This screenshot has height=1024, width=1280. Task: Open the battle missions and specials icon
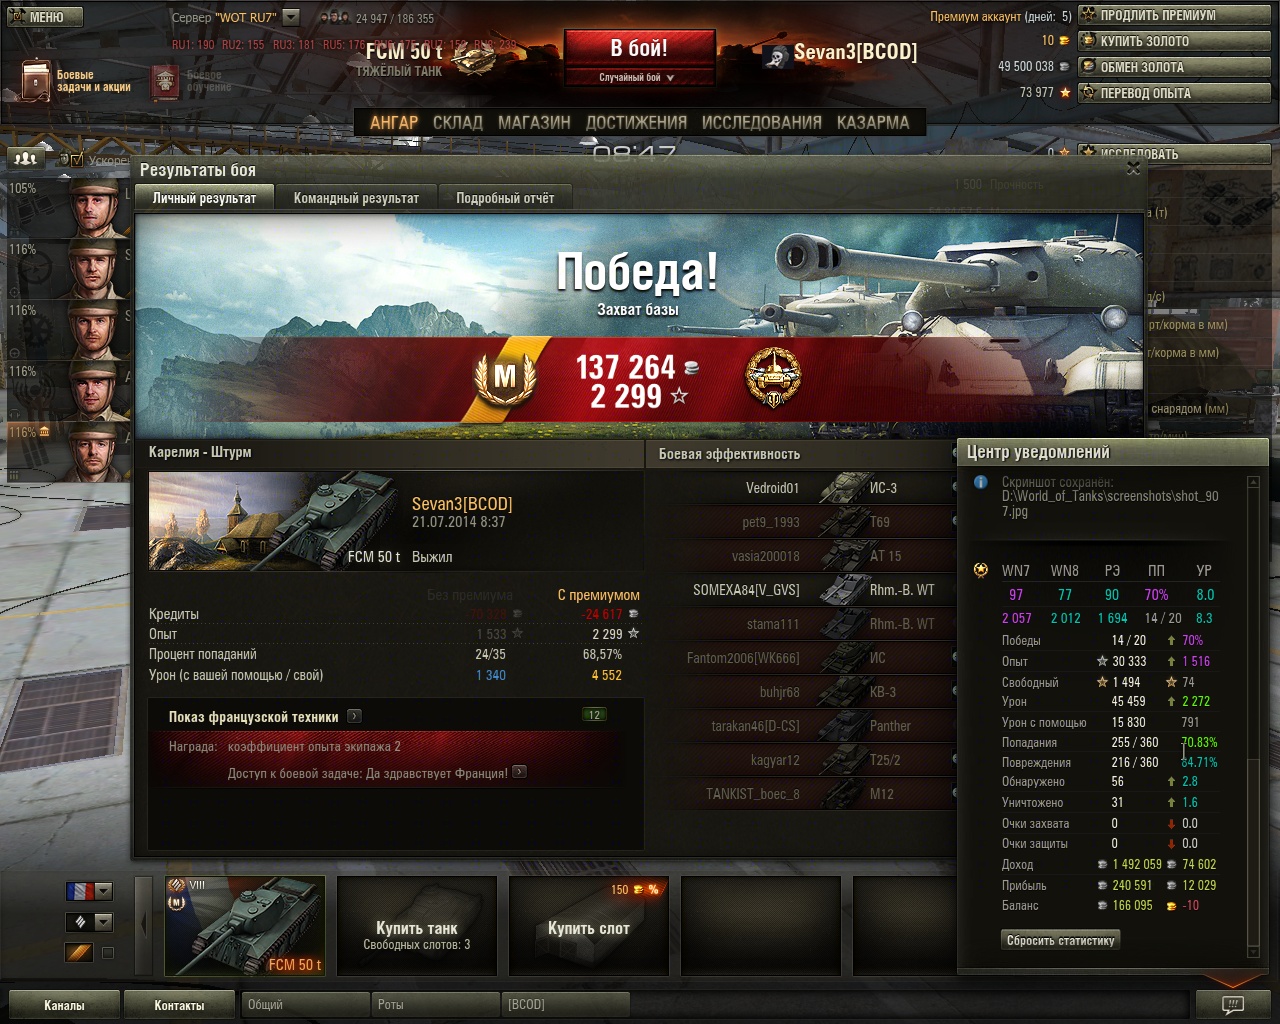(x=36, y=80)
